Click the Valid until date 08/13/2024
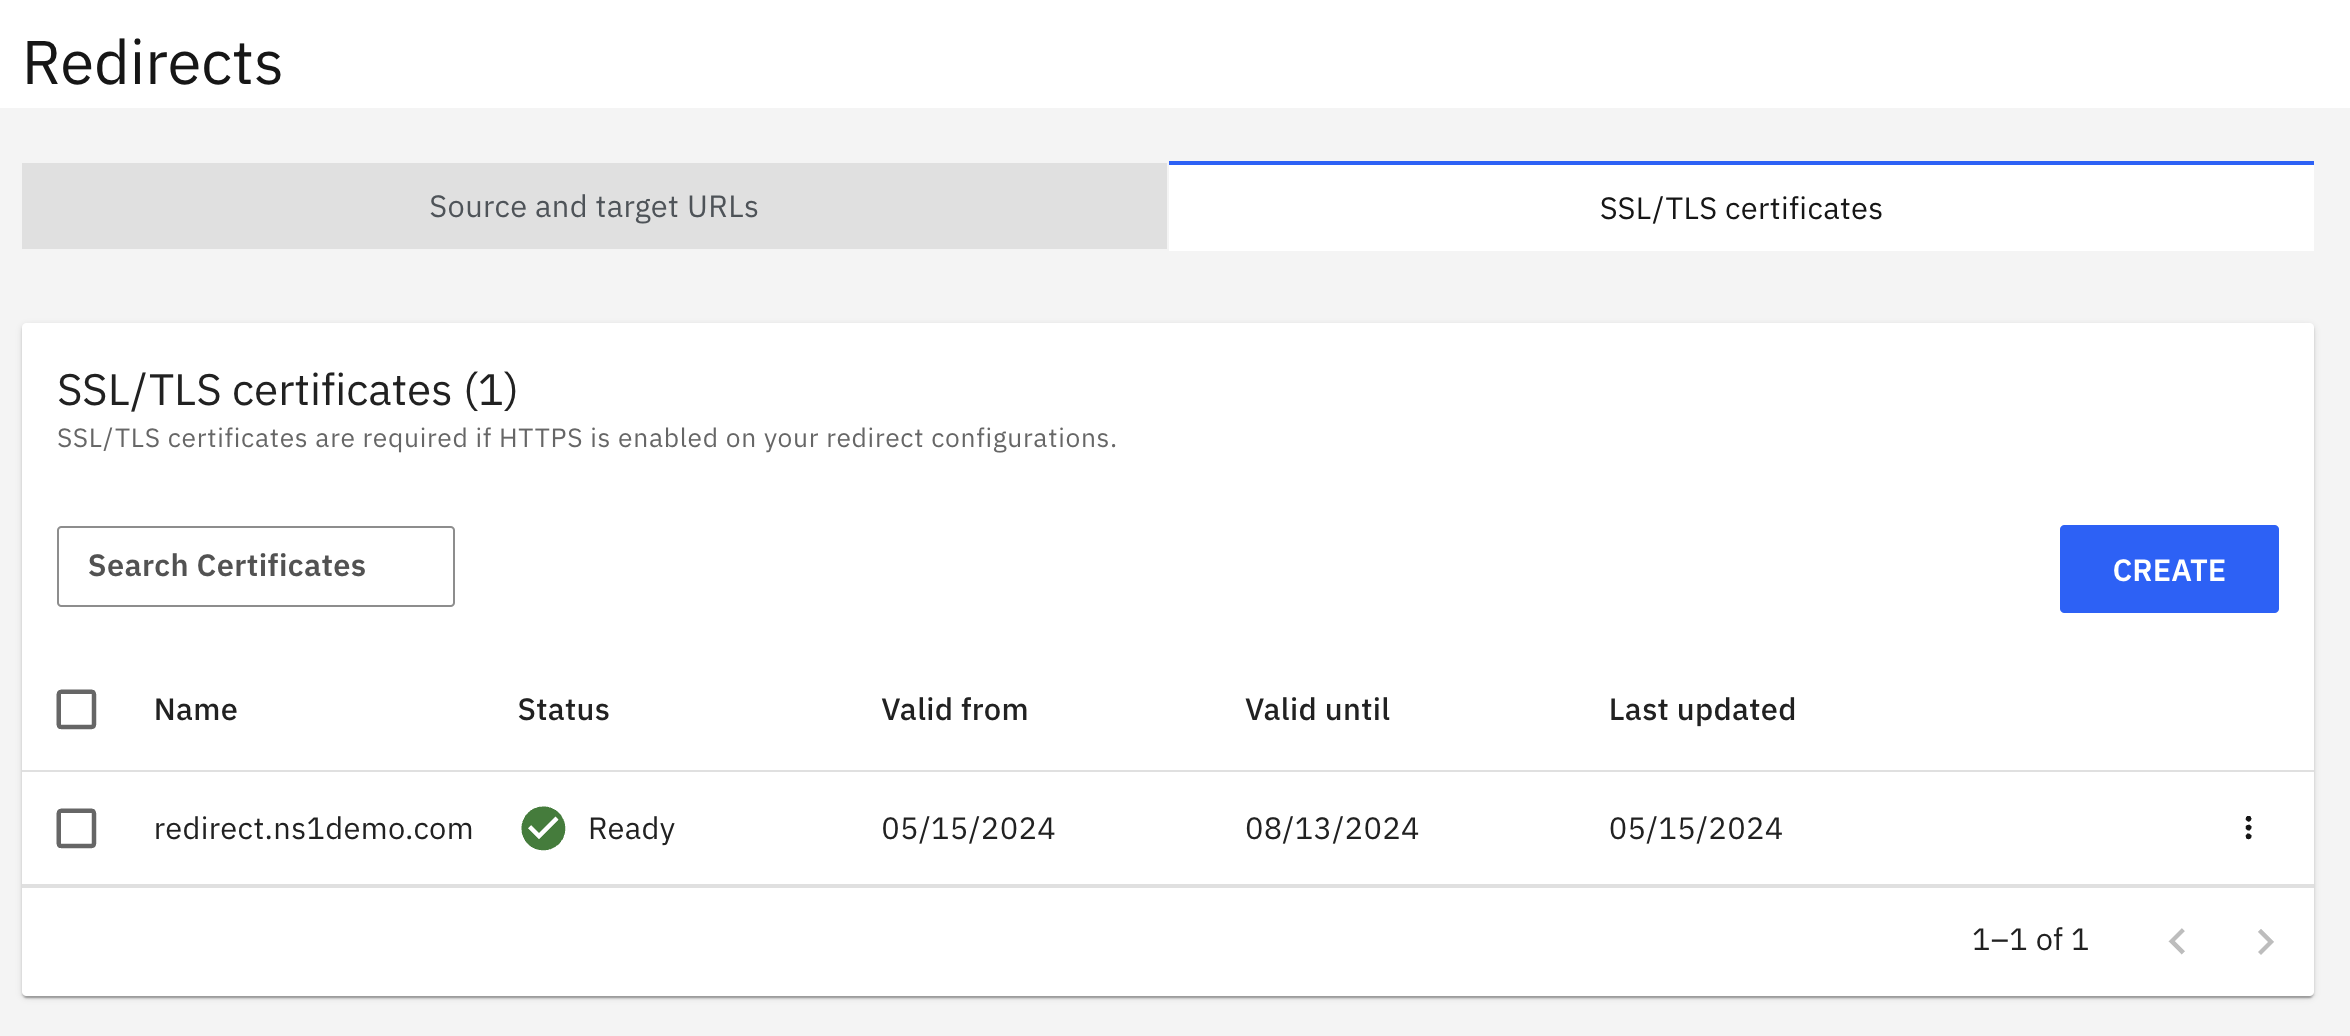2350x1036 pixels. 1332,829
